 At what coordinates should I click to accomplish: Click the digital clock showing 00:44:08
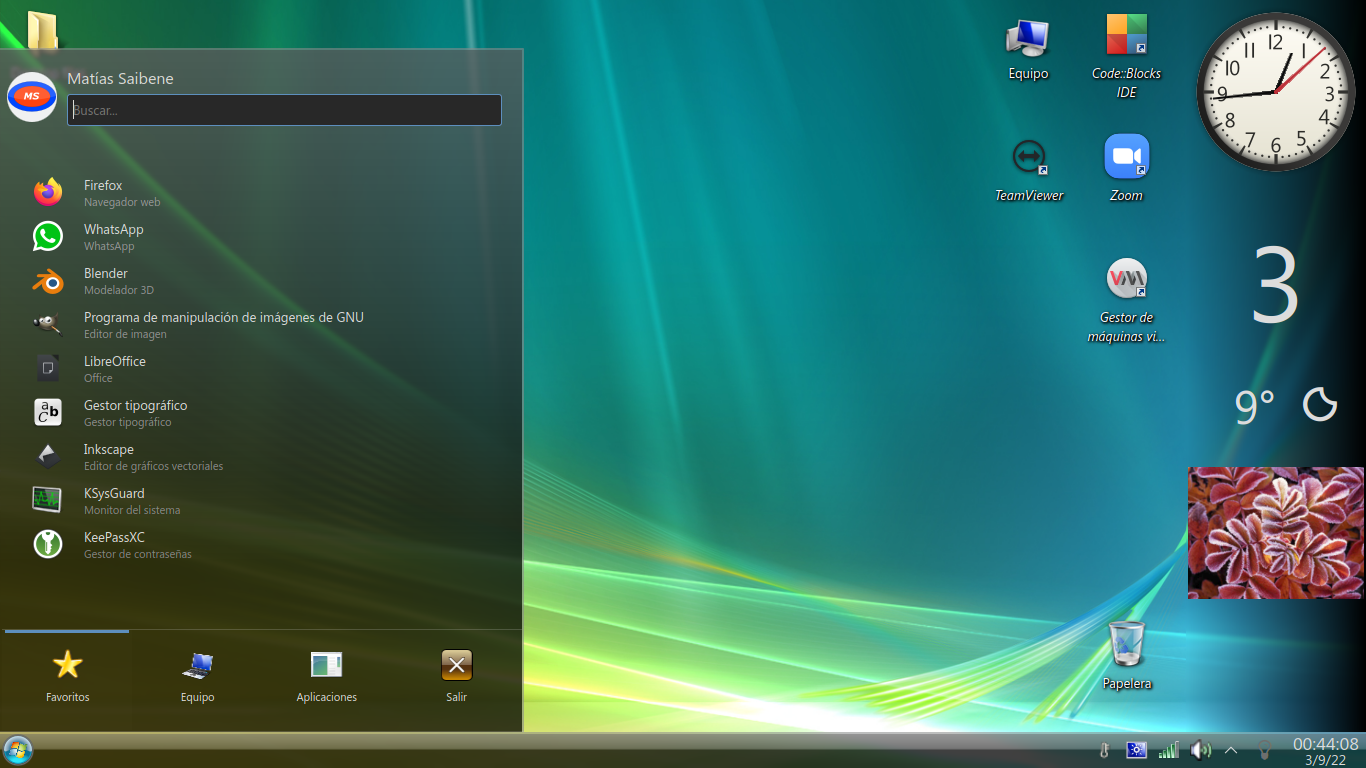[1325, 744]
